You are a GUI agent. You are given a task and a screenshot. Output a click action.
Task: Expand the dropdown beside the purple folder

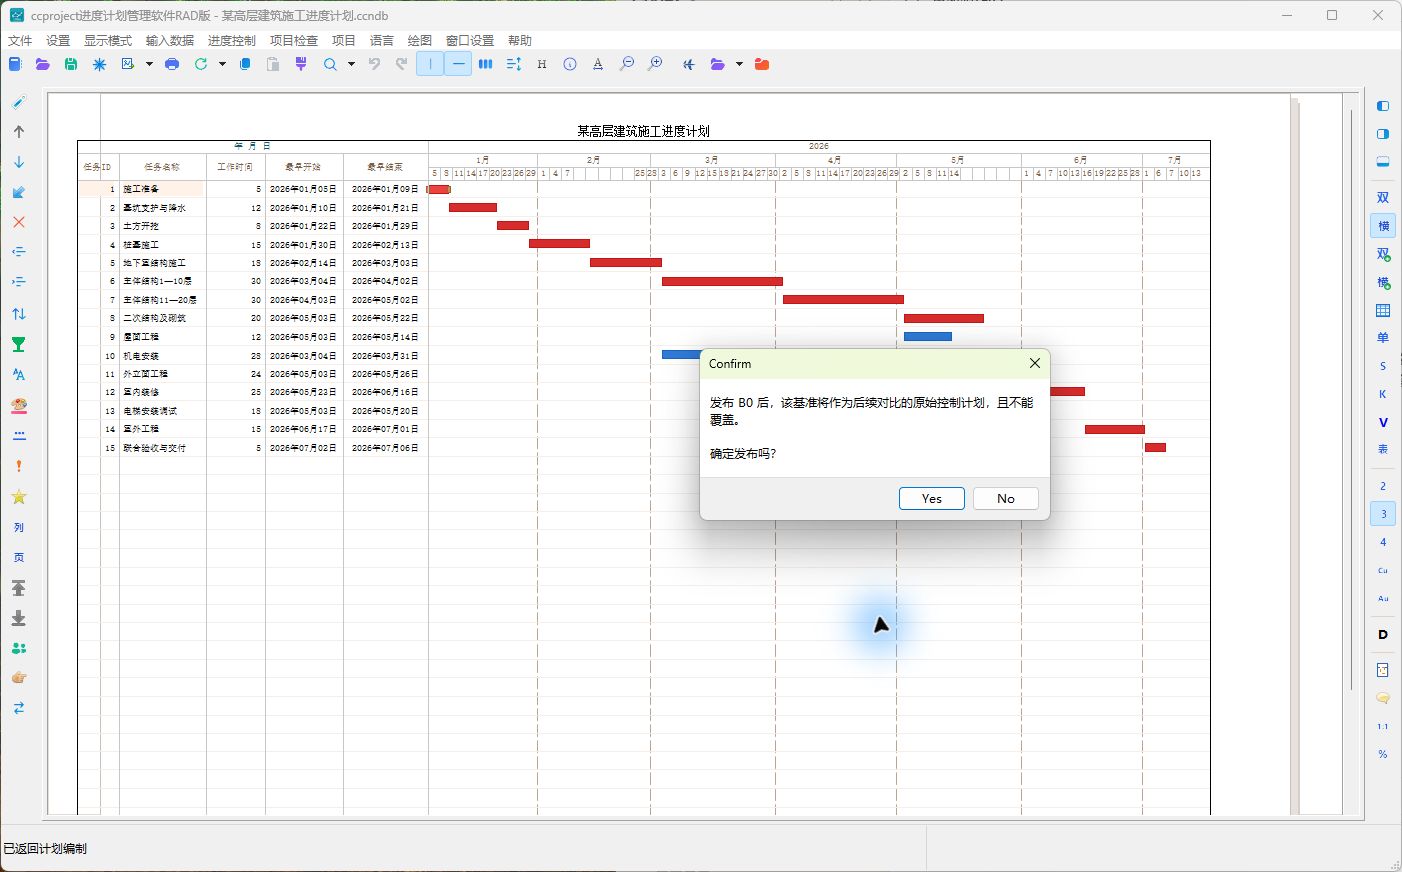click(739, 64)
